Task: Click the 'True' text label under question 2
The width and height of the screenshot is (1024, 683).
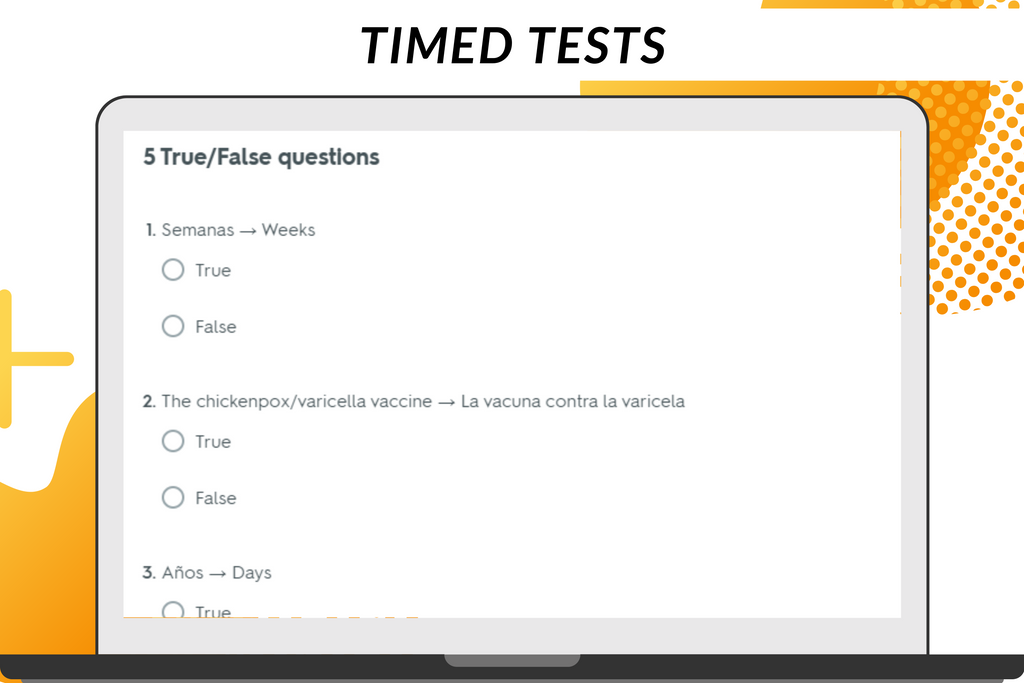Action: (213, 442)
